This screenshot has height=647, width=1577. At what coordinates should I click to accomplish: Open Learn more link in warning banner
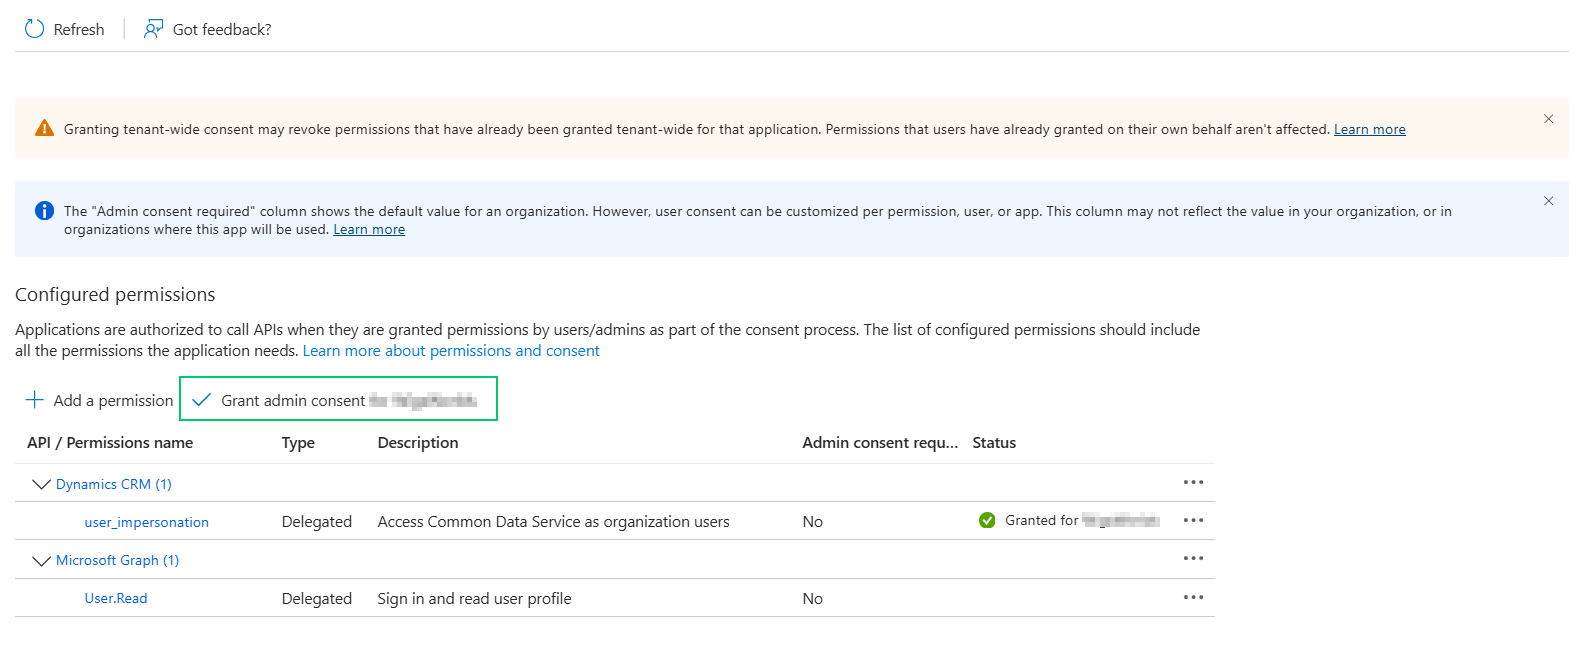tap(1369, 129)
